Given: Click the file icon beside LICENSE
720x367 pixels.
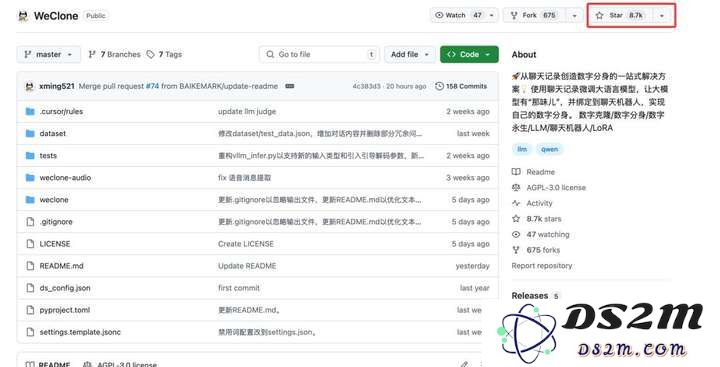Looking at the screenshot, I should pyautogui.click(x=30, y=244).
